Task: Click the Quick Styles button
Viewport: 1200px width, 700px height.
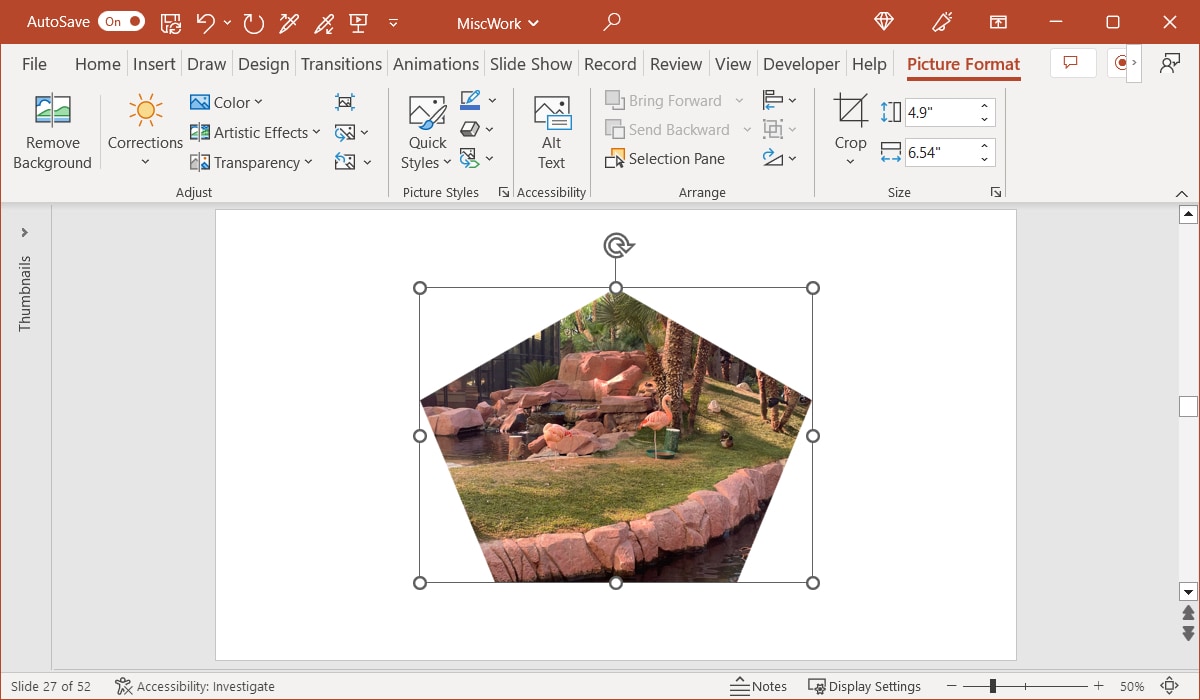Action: pos(426,128)
